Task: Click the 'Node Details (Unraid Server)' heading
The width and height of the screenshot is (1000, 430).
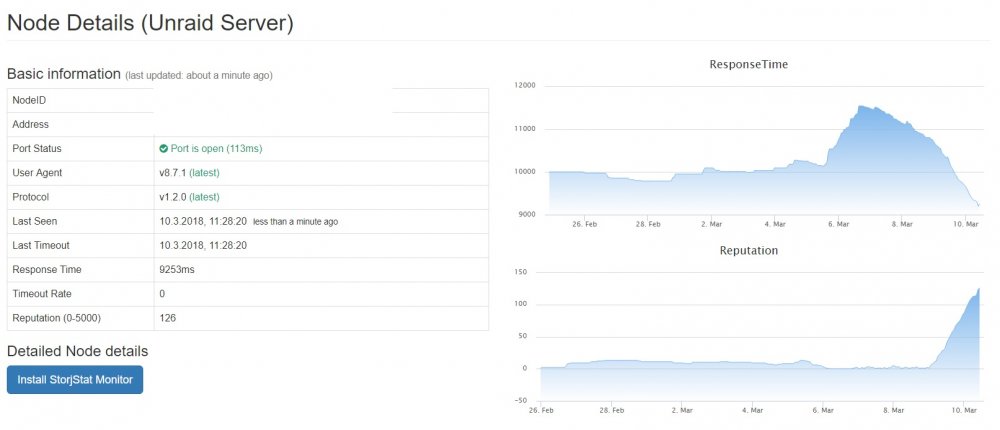Action: (x=150, y=23)
